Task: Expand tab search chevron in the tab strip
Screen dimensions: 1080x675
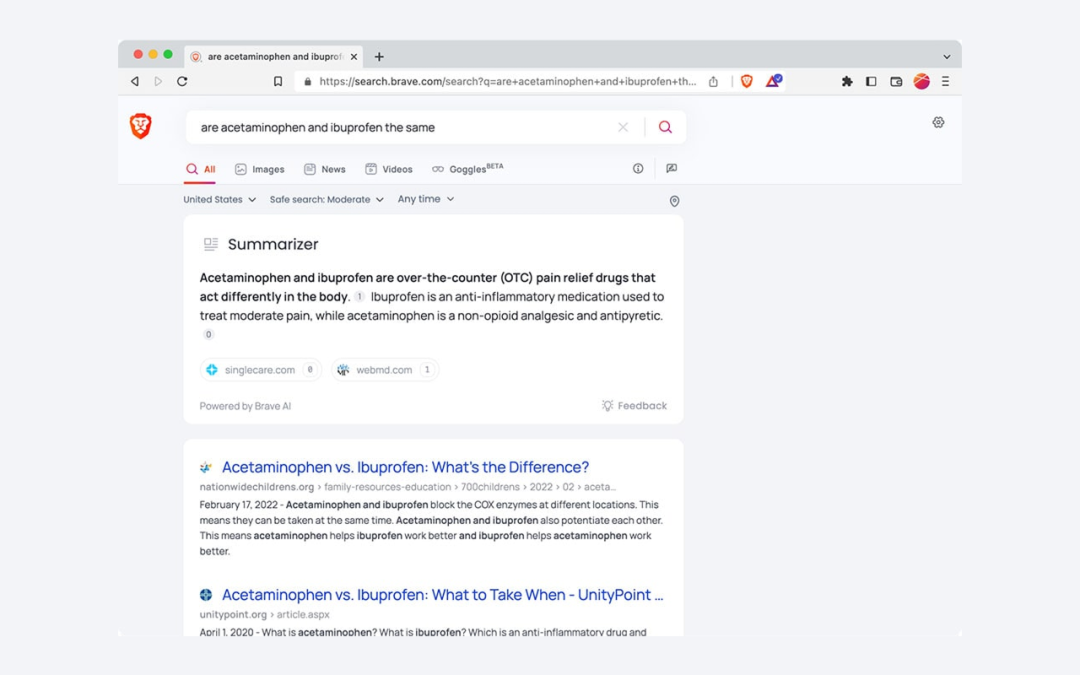Action: [x=947, y=56]
